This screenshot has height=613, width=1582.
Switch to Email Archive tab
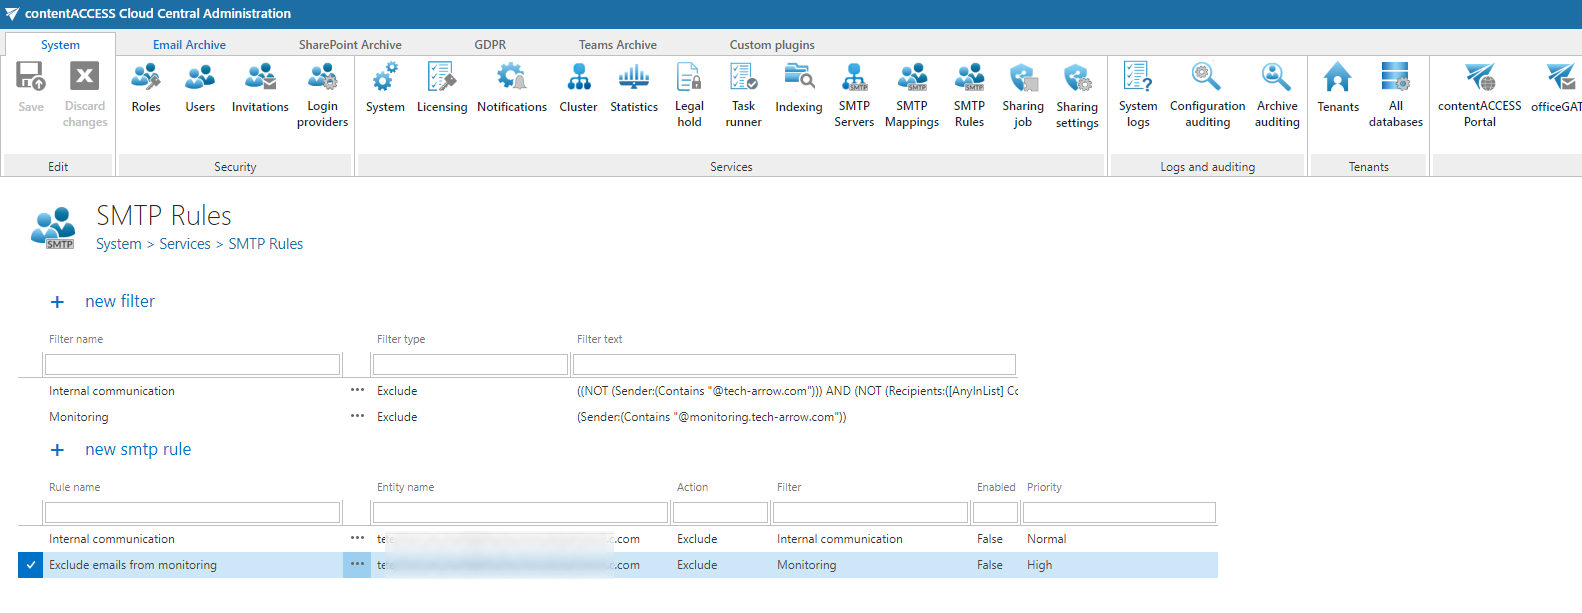point(189,44)
